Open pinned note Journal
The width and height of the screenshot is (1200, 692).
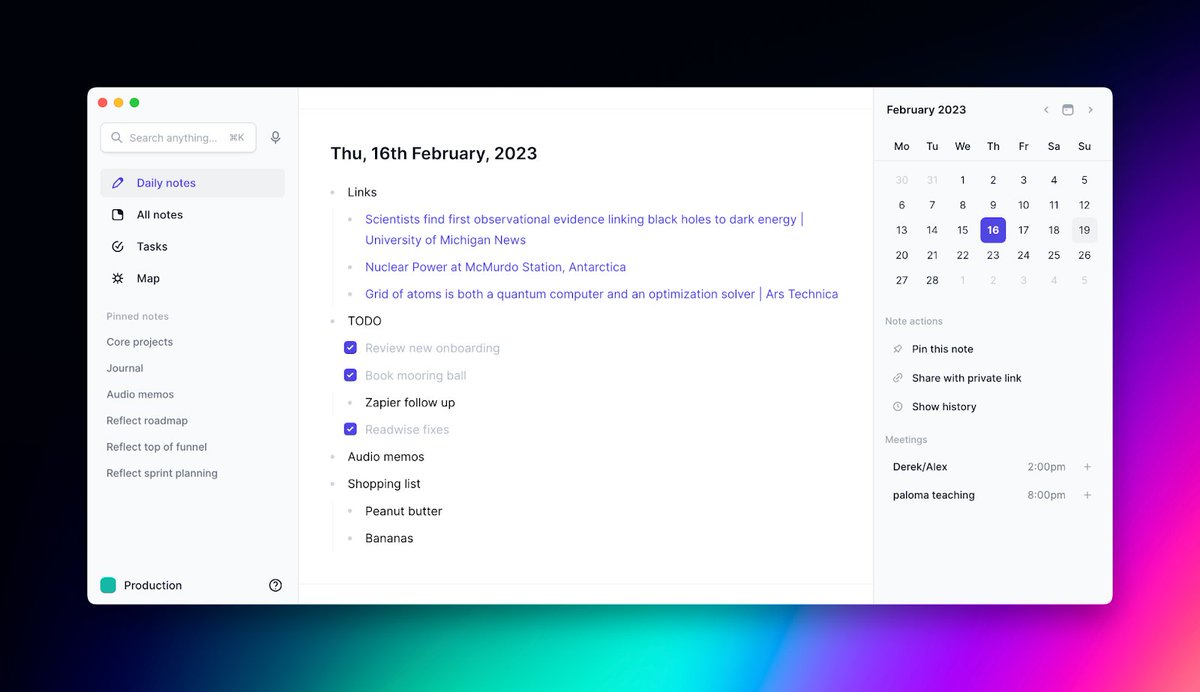[x=125, y=368]
